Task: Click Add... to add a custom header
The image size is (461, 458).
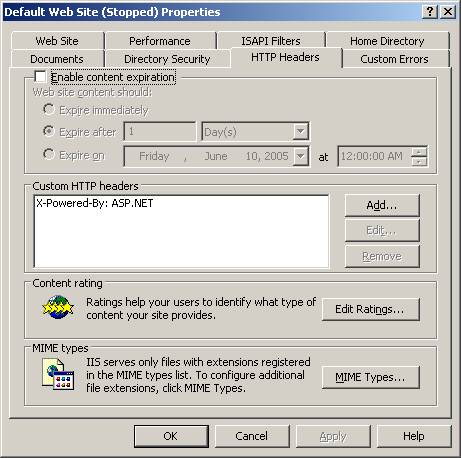Action: point(382,205)
